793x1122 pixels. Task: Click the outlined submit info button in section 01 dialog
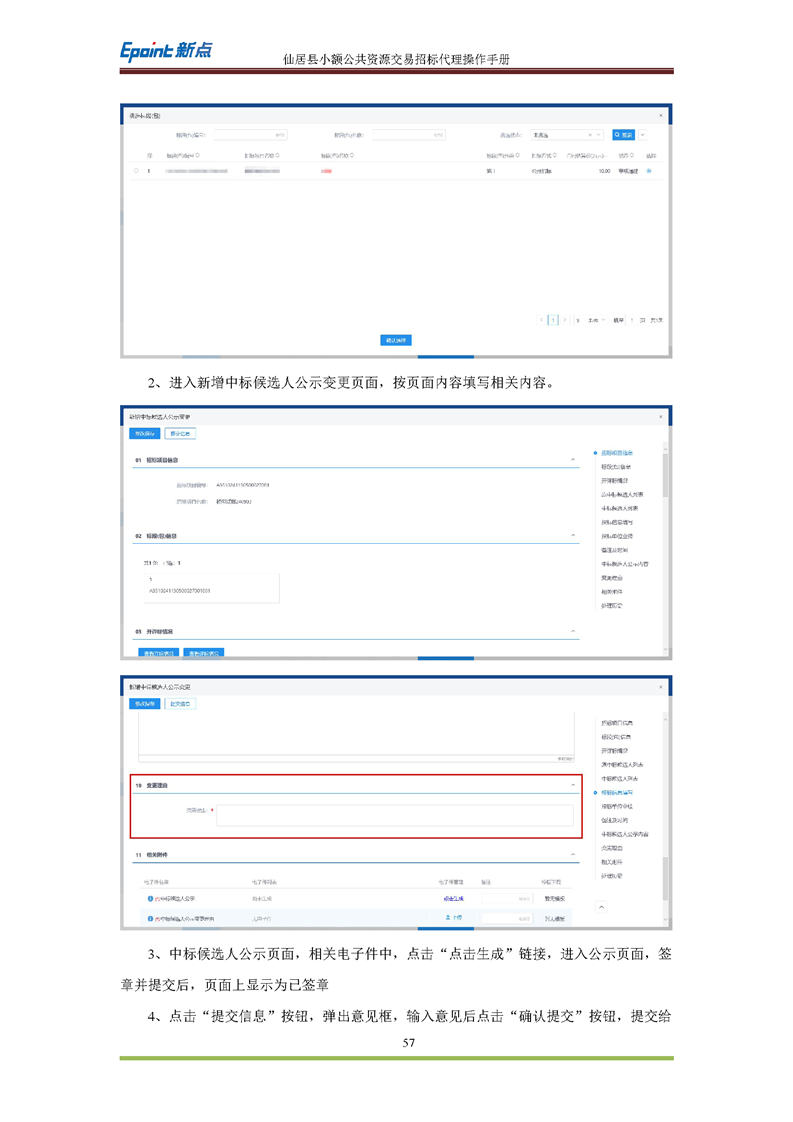pos(180,433)
